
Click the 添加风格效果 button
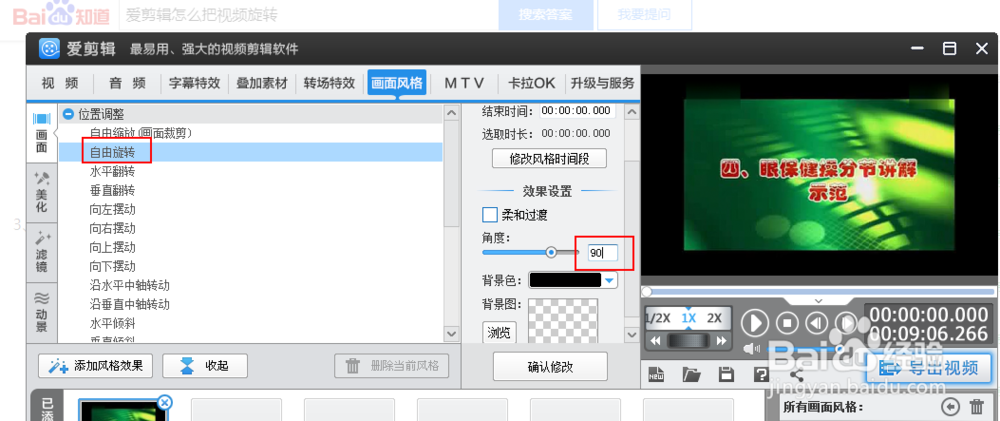pyautogui.click(x=95, y=366)
